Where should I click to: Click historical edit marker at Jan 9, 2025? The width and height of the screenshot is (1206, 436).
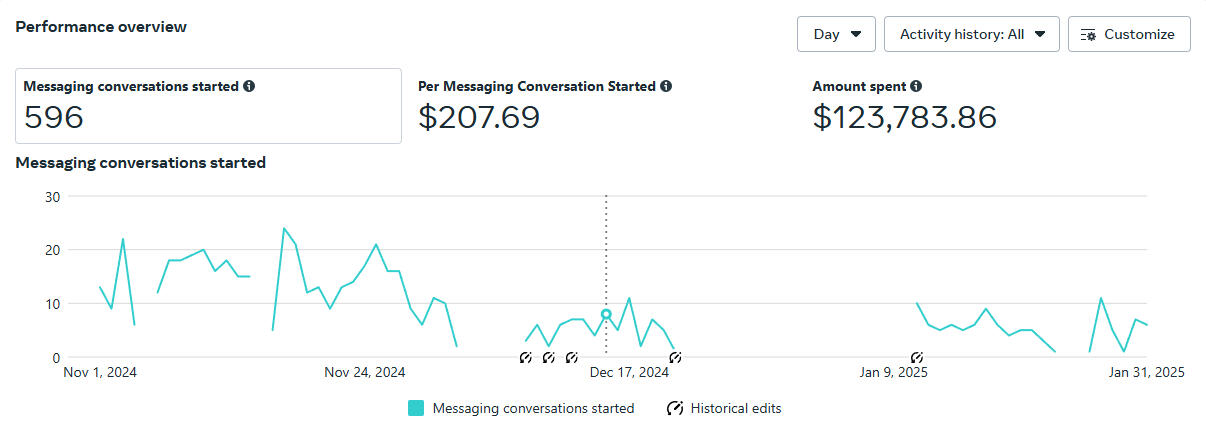click(x=917, y=357)
